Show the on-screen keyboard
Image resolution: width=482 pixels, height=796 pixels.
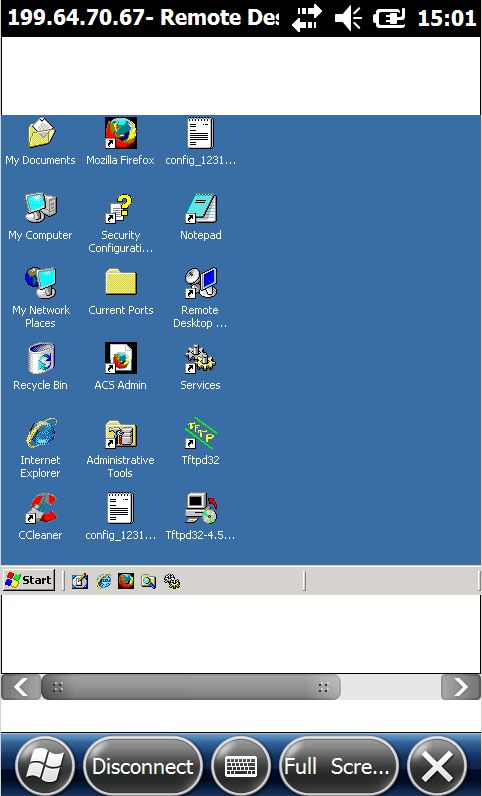241,767
